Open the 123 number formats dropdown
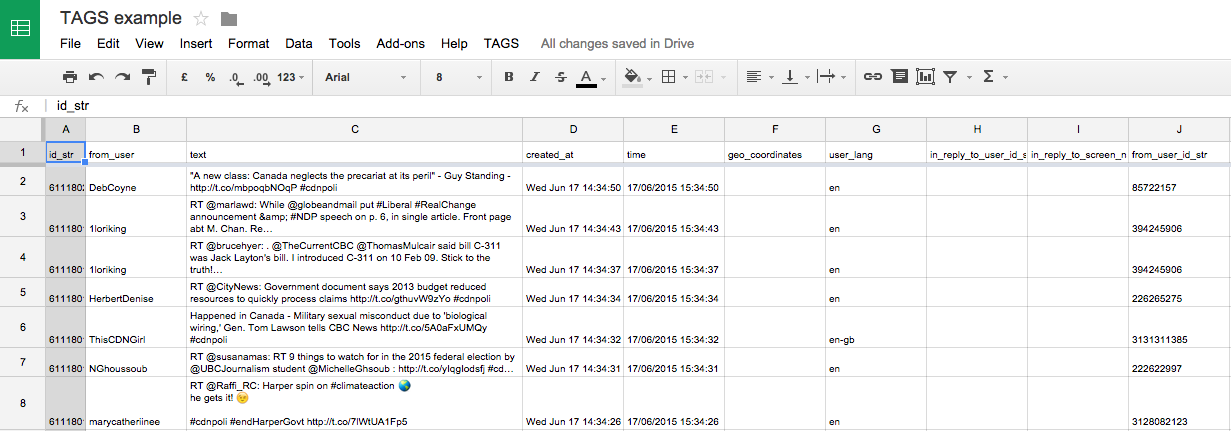The height and width of the screenshot is (431, 1231). coord(291,76)
